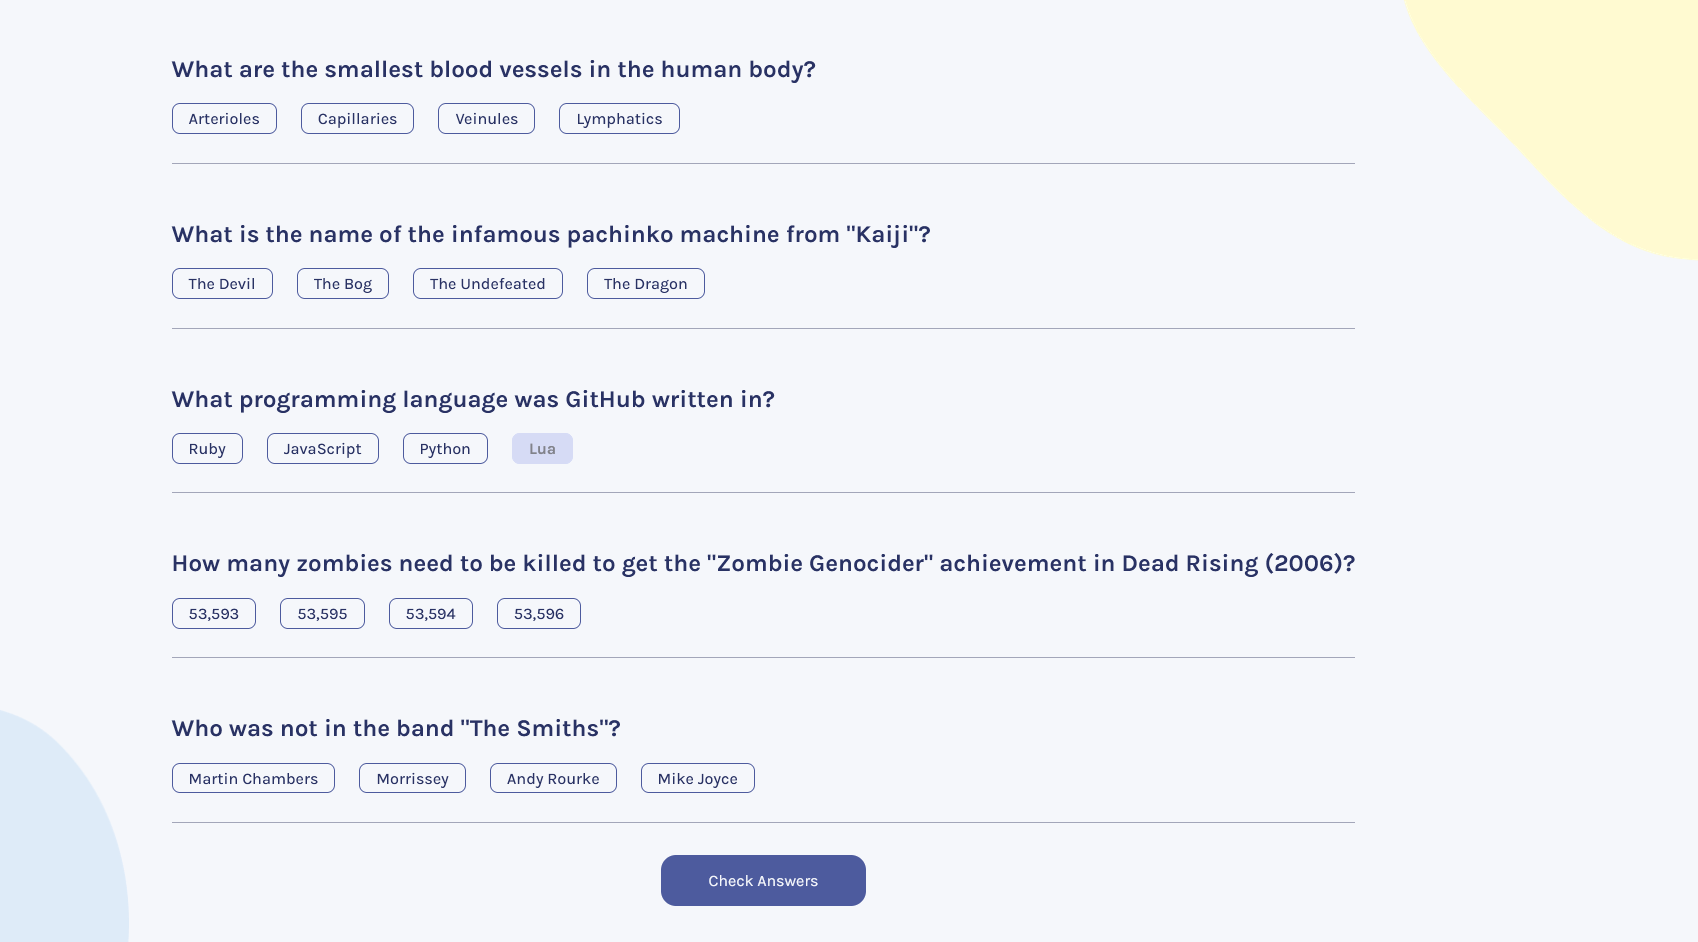This screenshot has width=1698, height=942.
Task: Click the GitHub programming language question
Action: pyautogui.click(x=473, y=400)
